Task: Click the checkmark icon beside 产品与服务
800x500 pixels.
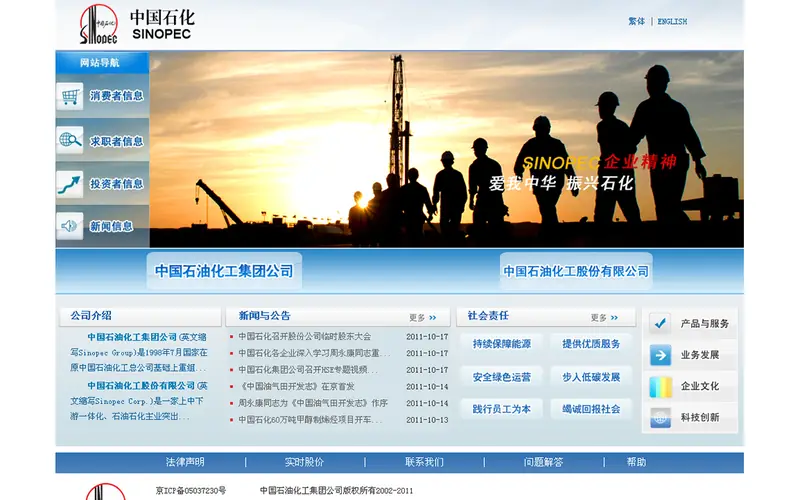Action: click(x=660, y=323)
